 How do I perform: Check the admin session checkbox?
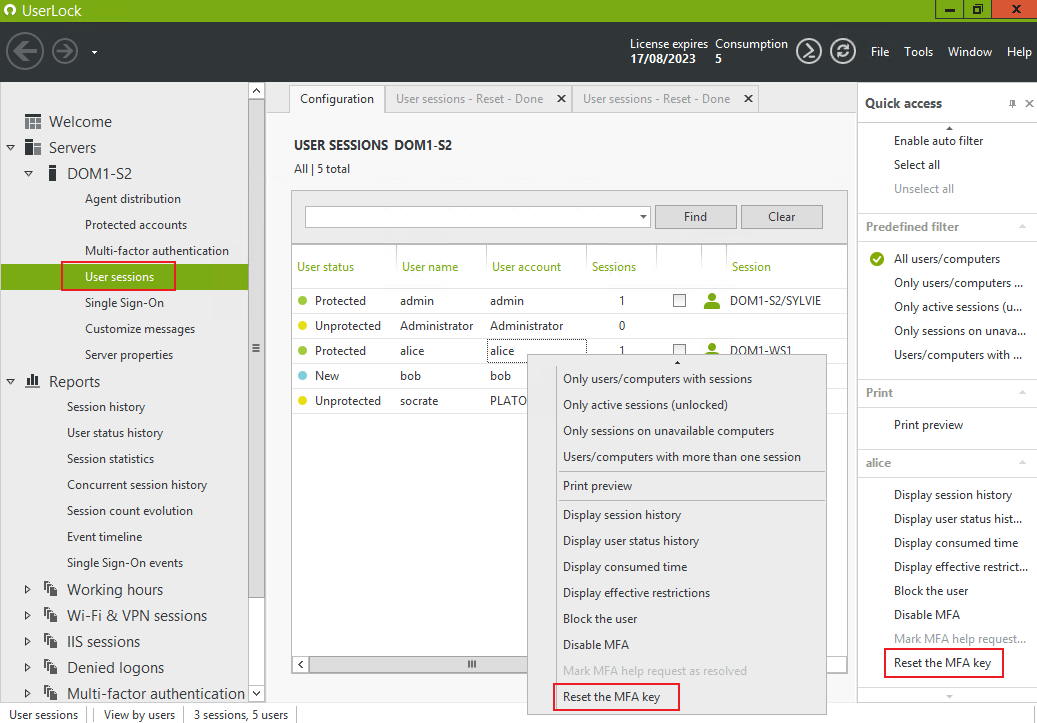click(679, 301)
